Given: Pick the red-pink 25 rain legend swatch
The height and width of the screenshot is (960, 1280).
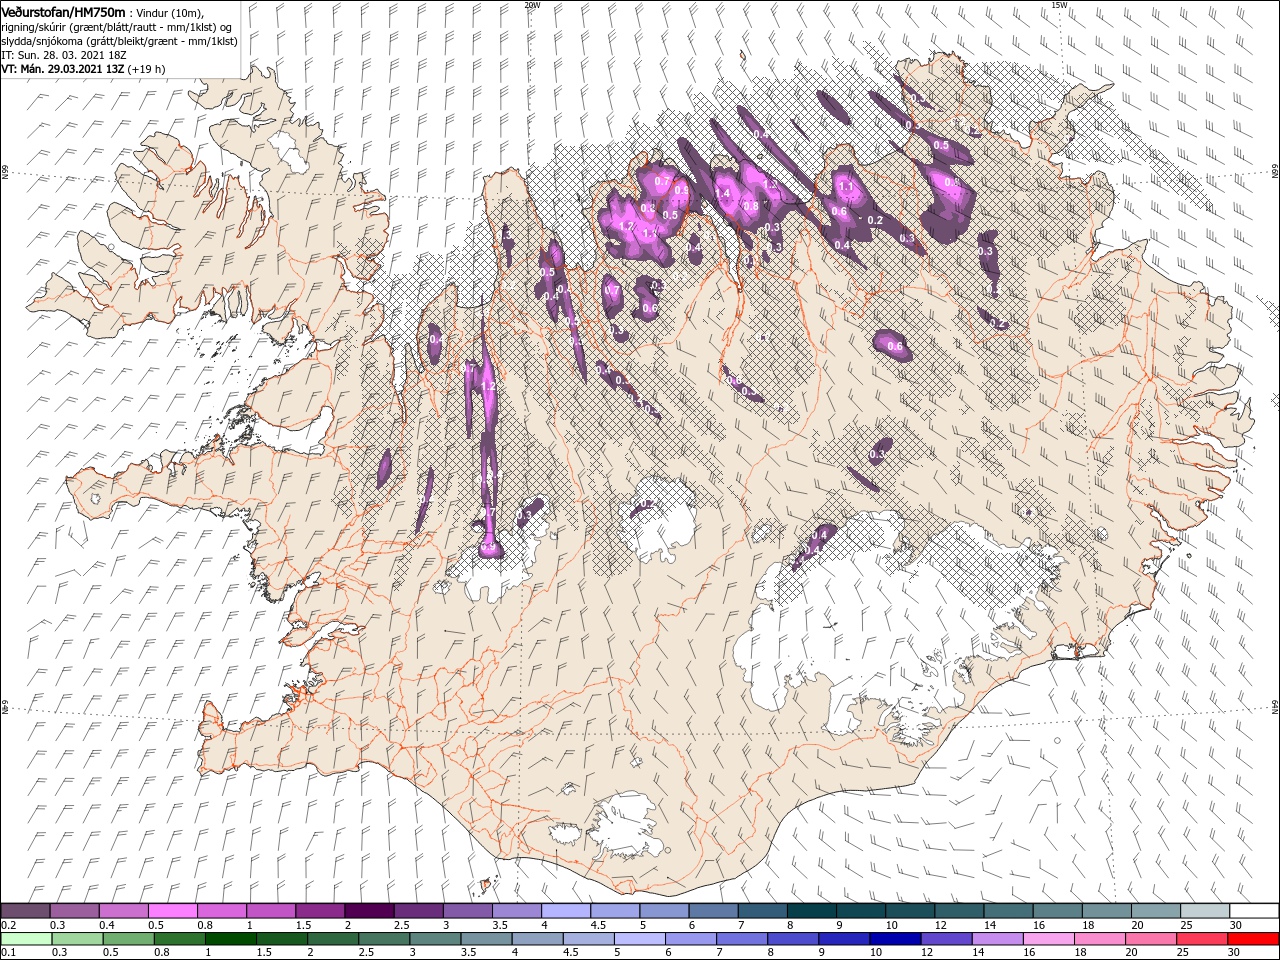Looking at the screenshot, I should point(1201,939).
